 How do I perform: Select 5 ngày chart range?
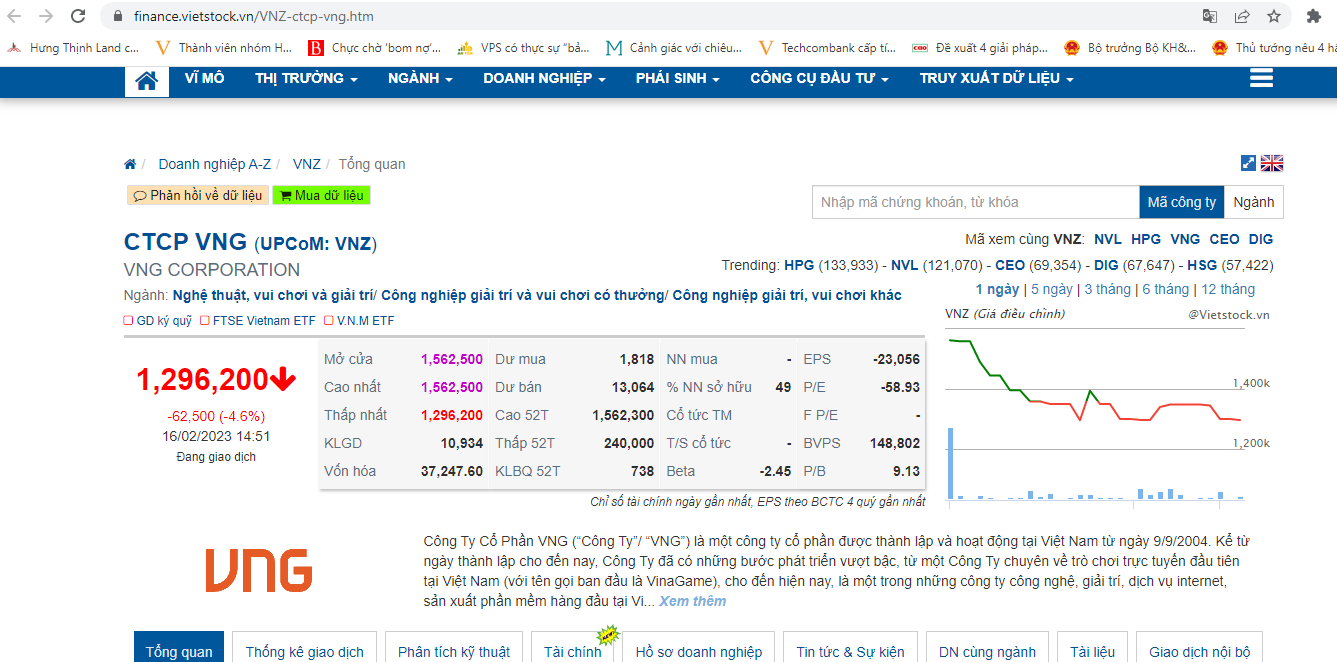[x=1052, y=289]
